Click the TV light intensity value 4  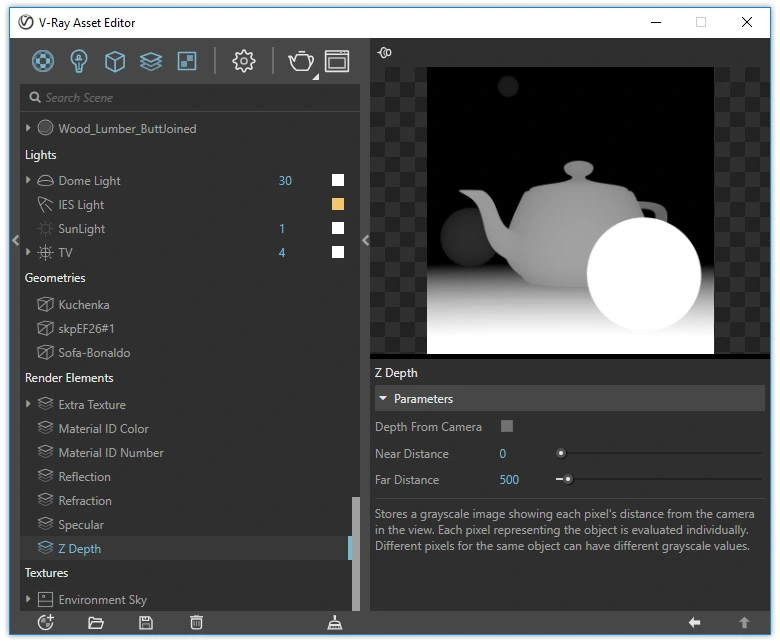282,253
